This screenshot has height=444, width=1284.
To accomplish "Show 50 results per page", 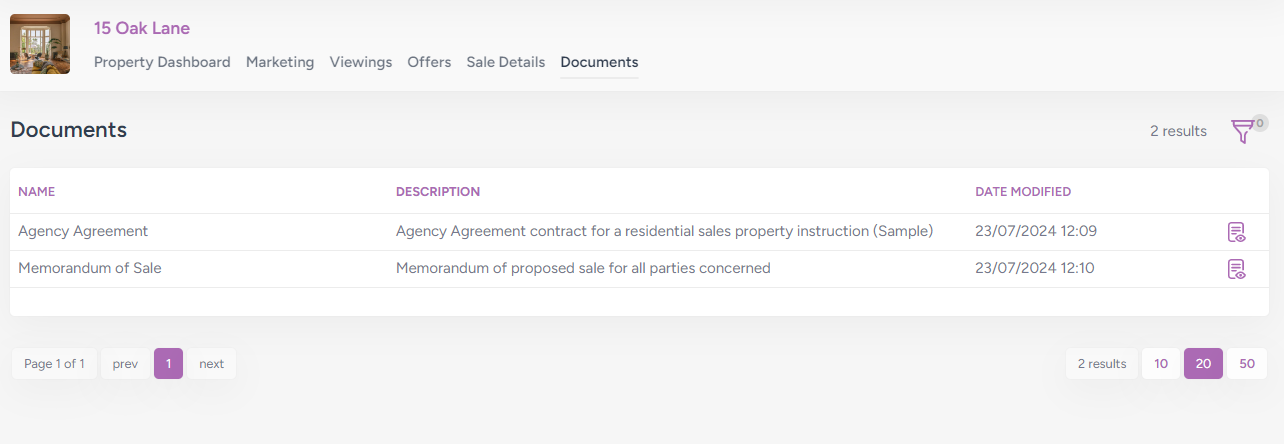I will click(1247, 364).
